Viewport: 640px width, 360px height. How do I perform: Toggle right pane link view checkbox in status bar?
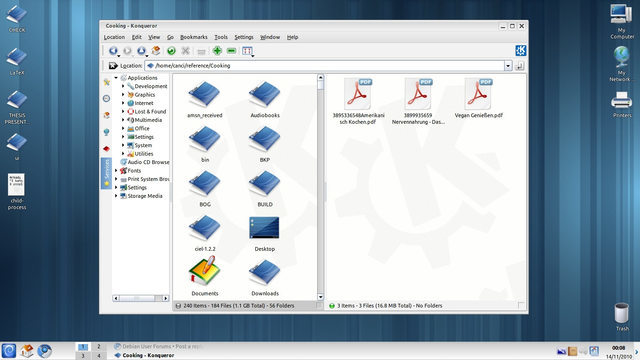pos(521,305)
